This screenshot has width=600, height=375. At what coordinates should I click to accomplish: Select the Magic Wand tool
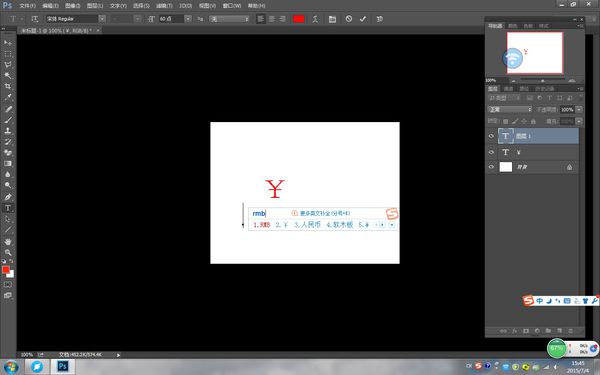click(8, 75)
